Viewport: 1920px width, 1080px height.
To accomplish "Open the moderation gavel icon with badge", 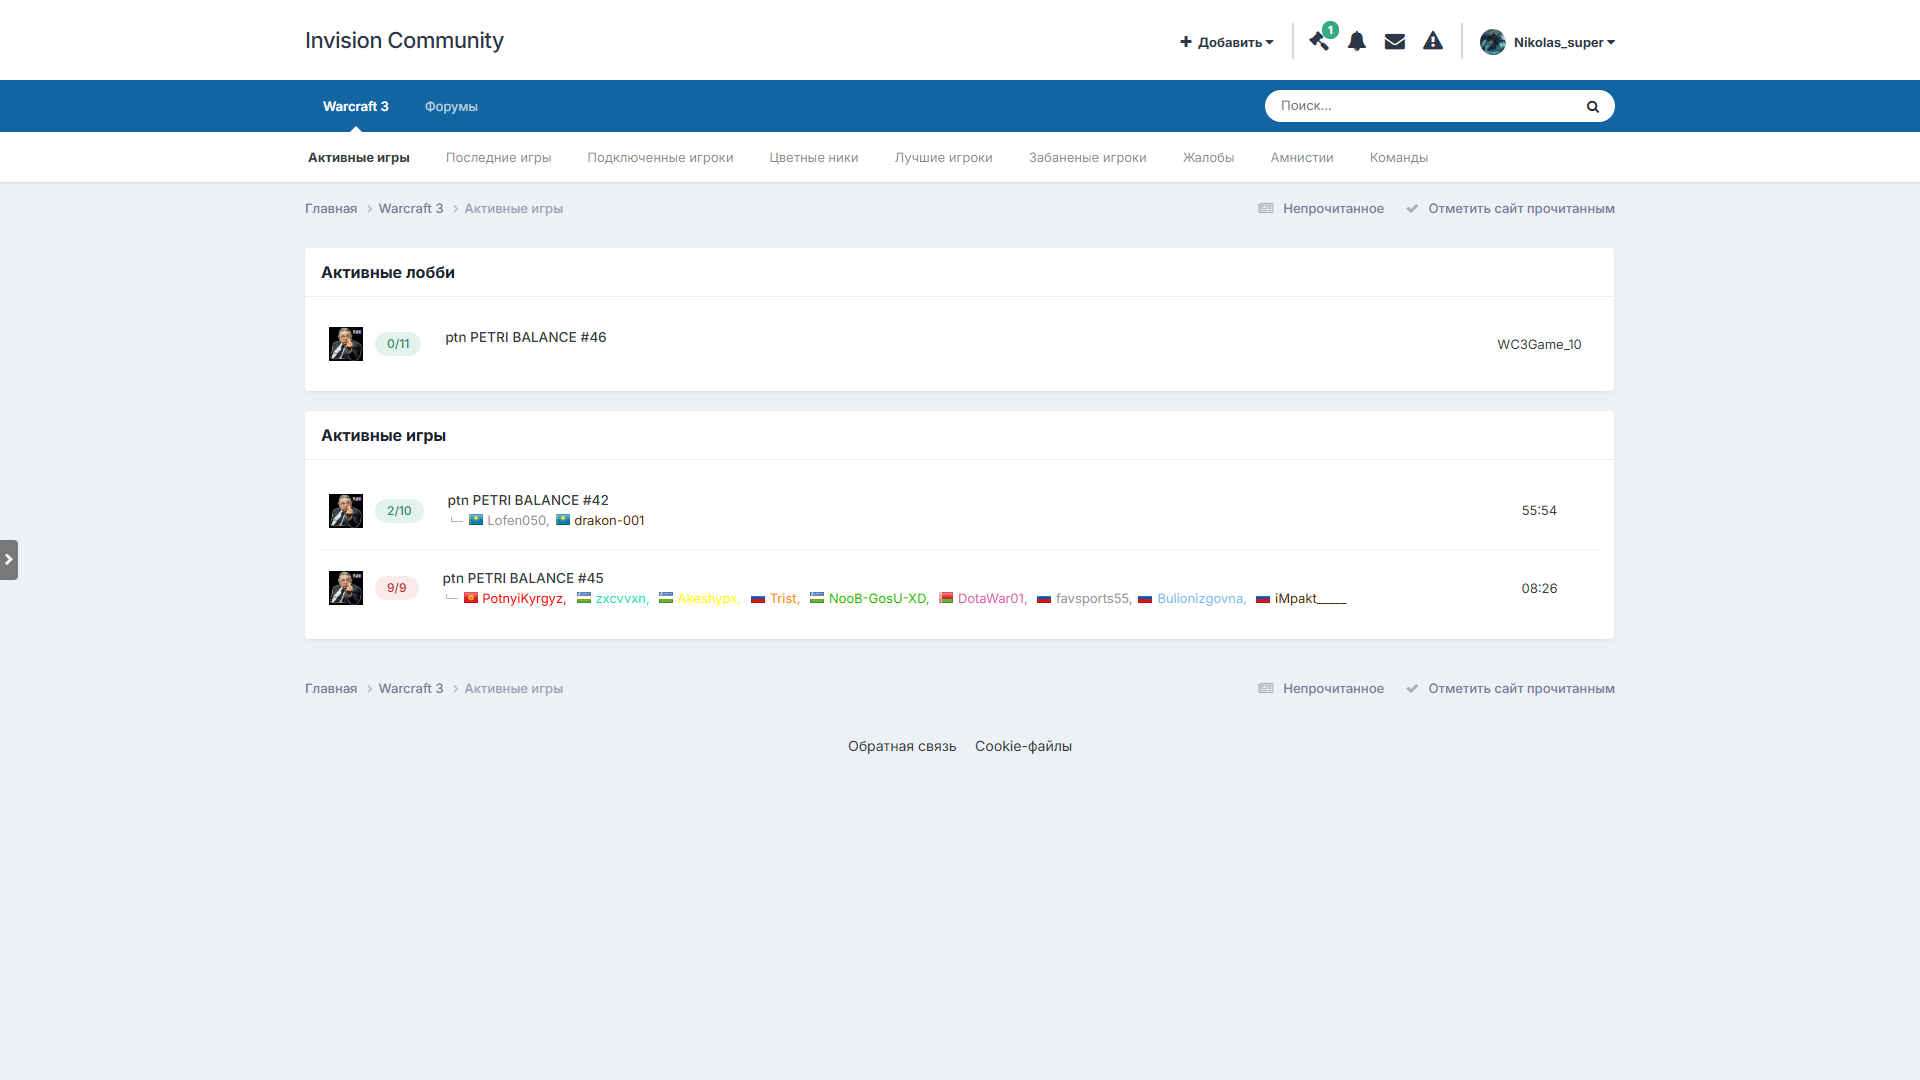I will pos(1320,42).
